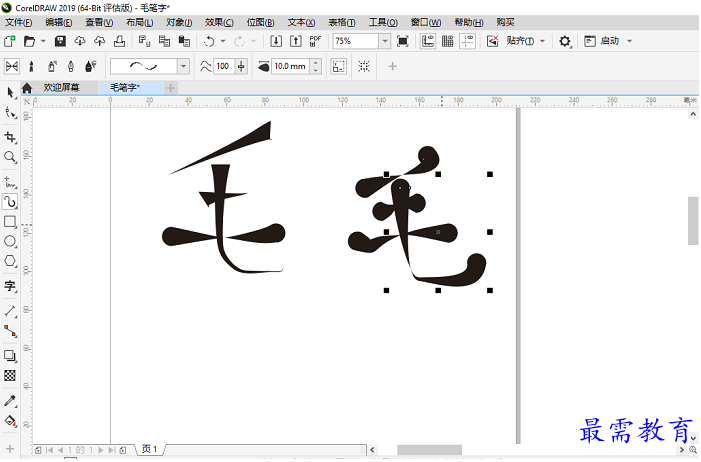This screenshot has height=462, width=701.
Task: Toggle the Calligraphic pen mode icon
Action: 71,67
